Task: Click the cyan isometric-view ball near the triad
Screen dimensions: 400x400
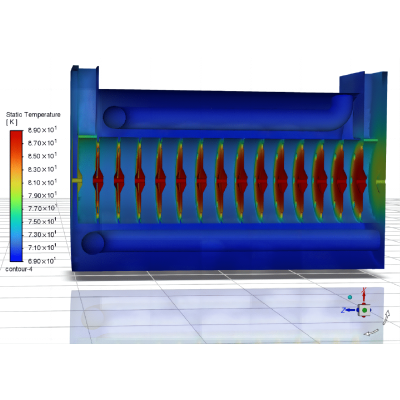Action: click(x=350, y=297)
